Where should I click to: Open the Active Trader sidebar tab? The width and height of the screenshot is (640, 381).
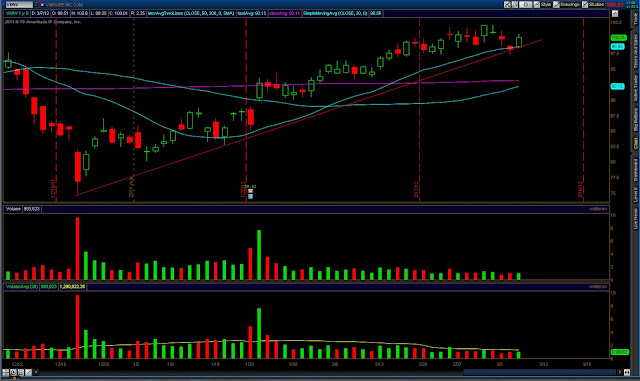pos(636,88)
